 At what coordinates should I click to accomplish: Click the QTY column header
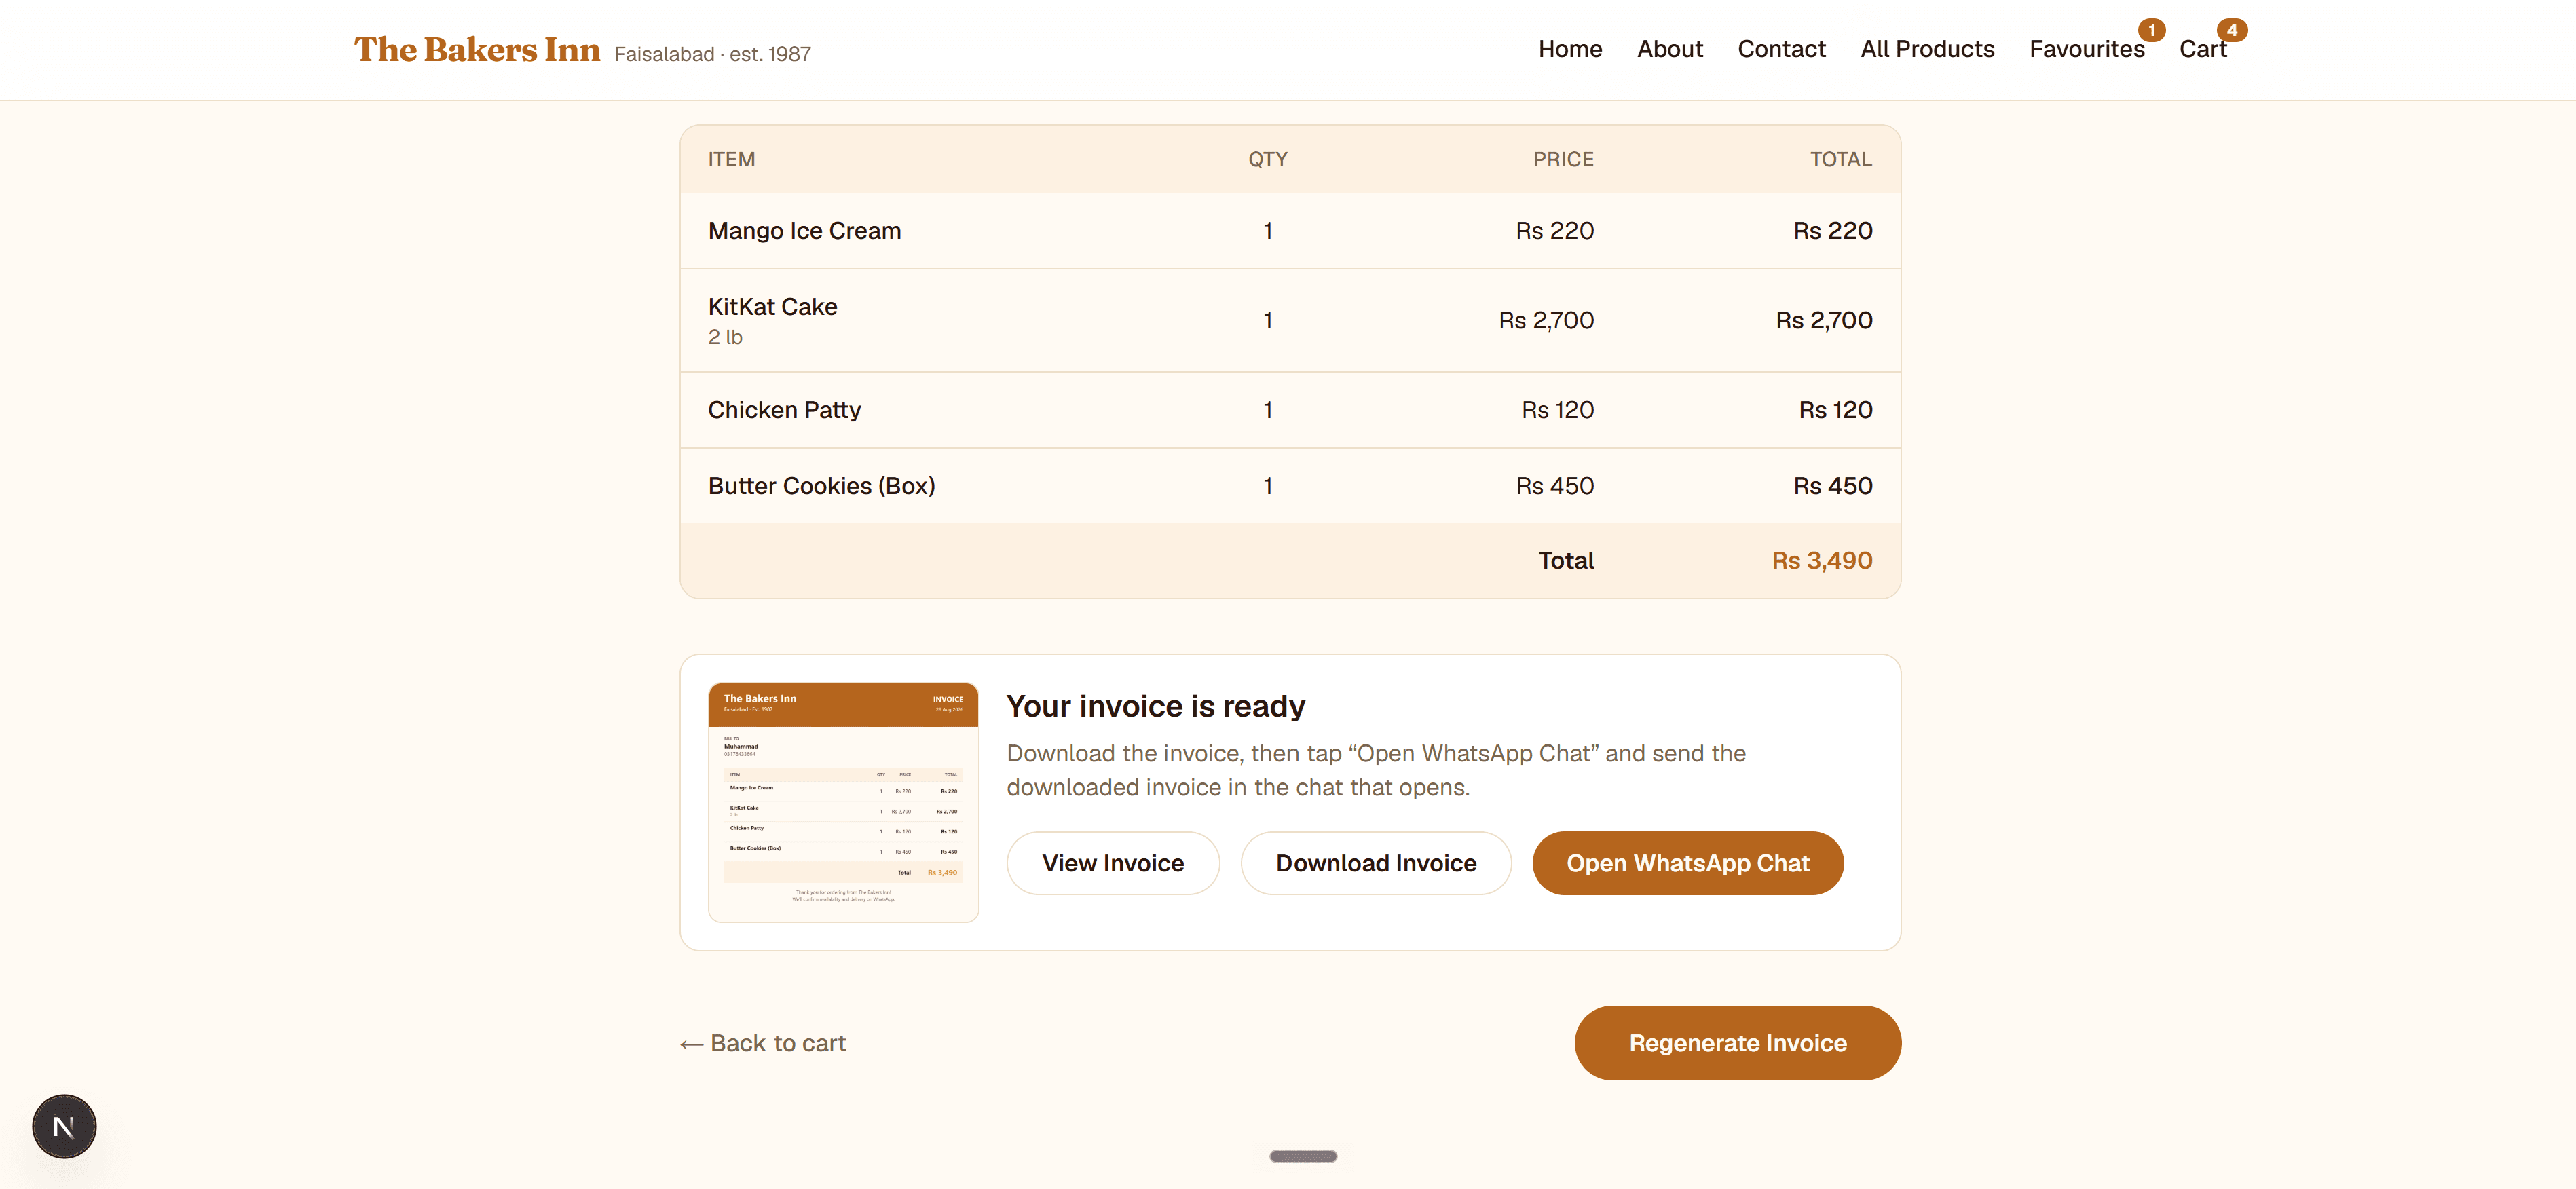(1268, 160)
